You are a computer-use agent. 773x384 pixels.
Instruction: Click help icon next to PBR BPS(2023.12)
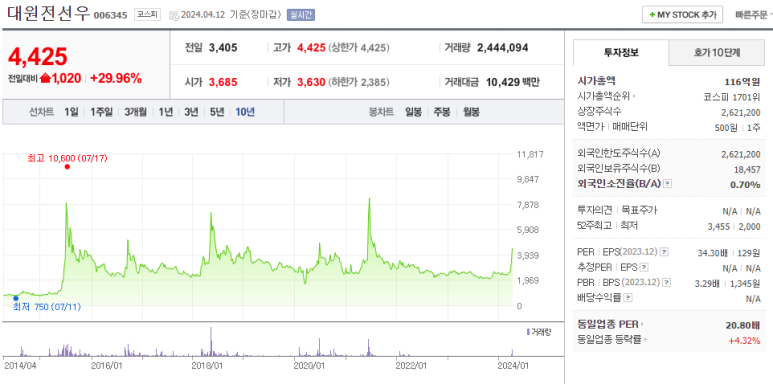point(667,282)
